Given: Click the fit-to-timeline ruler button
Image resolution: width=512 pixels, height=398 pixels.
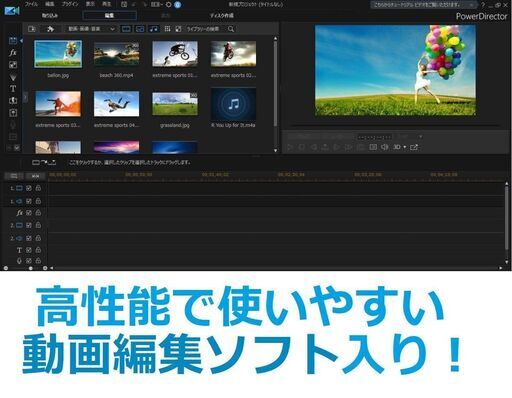Looking at the screenshot, I should coord(35,176).
